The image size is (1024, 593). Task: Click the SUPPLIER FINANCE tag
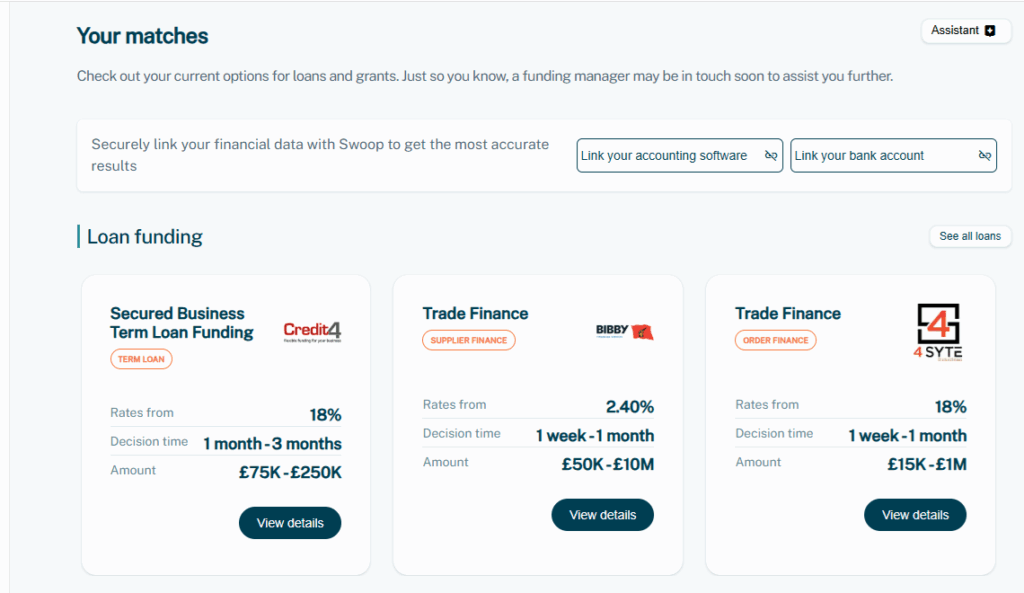[468, 340]
